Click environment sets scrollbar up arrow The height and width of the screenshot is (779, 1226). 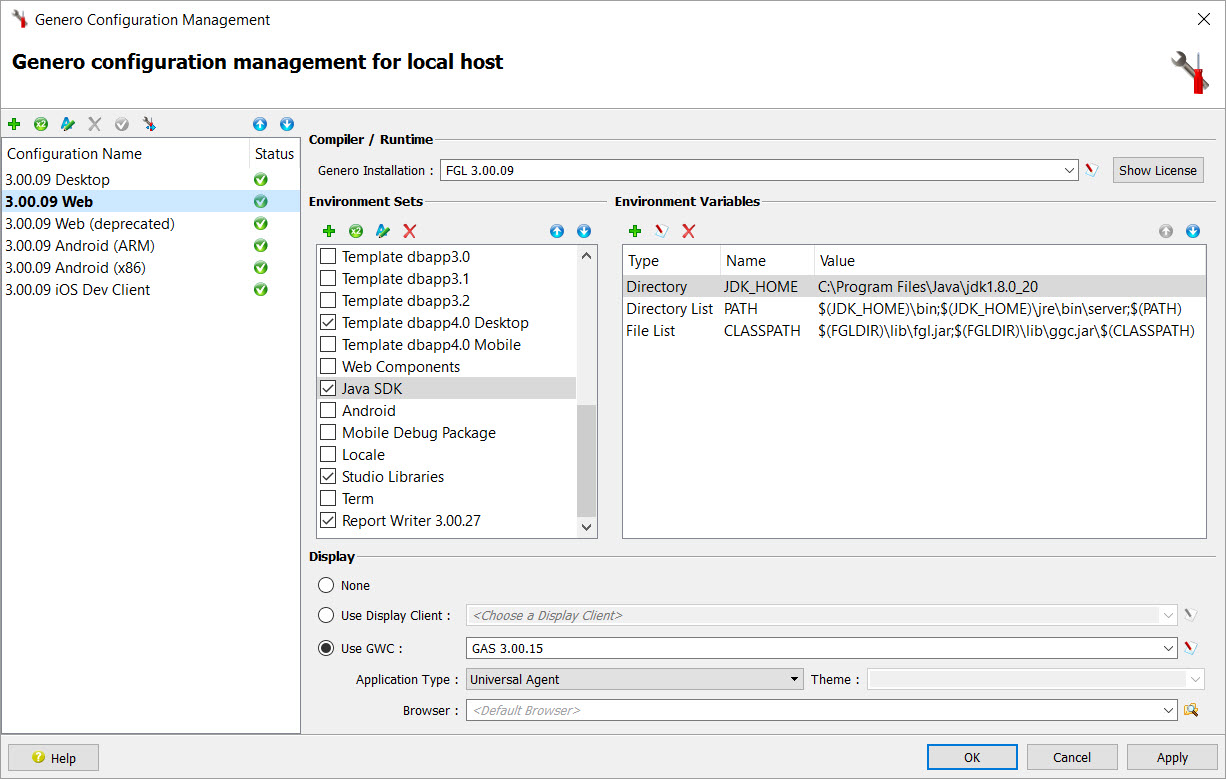pos(586,256)
